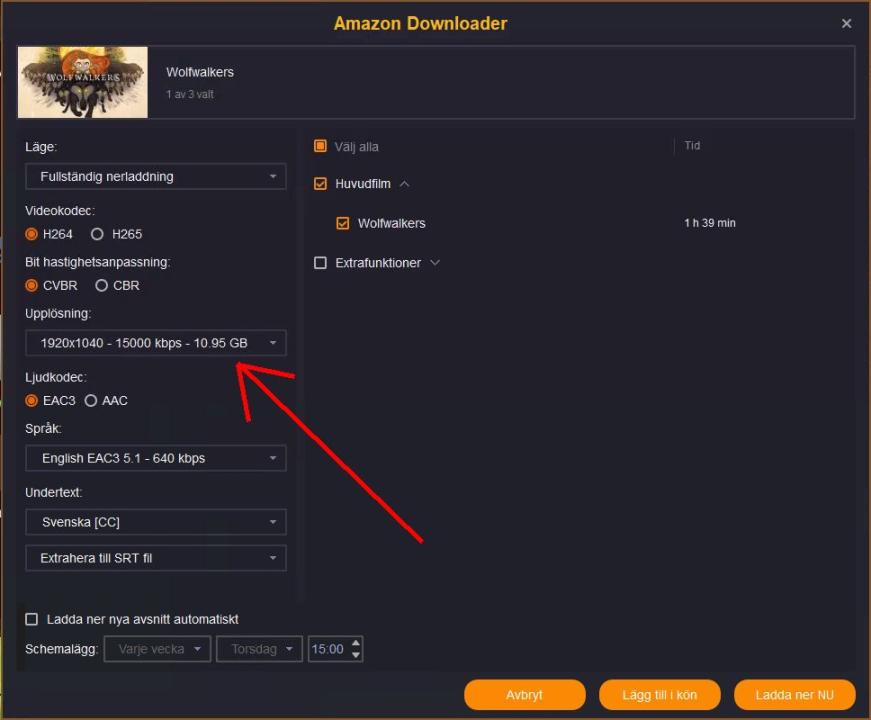Image resolution: width=871 pixels, height=720 pixels.
Task: Uncheck the Huvudfilm checkbox
Action: click(x=321, y=184)
